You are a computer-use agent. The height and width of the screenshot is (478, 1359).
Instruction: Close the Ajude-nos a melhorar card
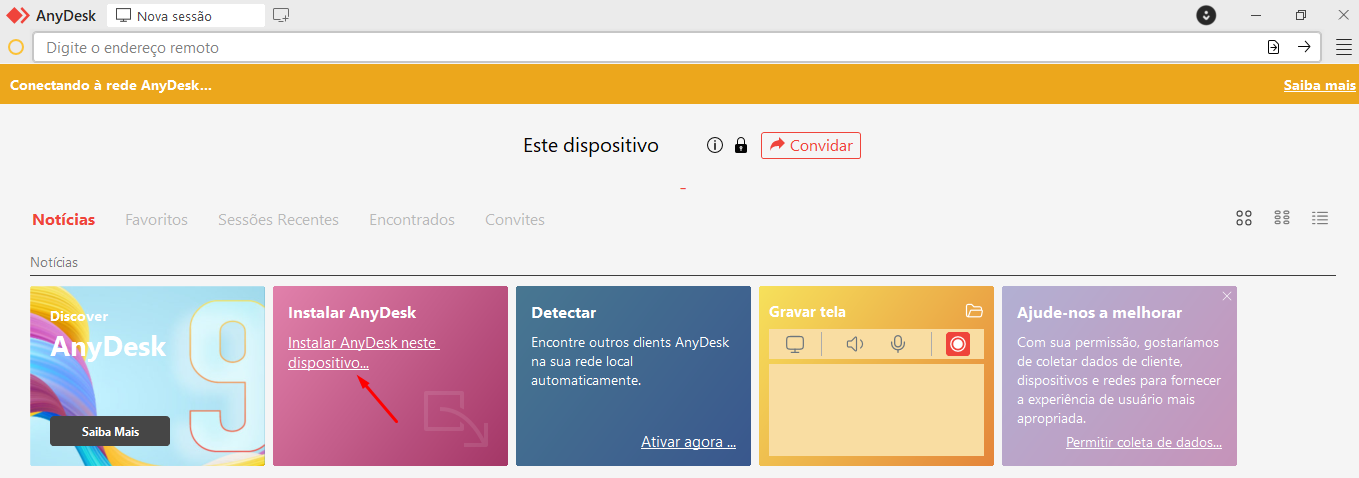1227,296
